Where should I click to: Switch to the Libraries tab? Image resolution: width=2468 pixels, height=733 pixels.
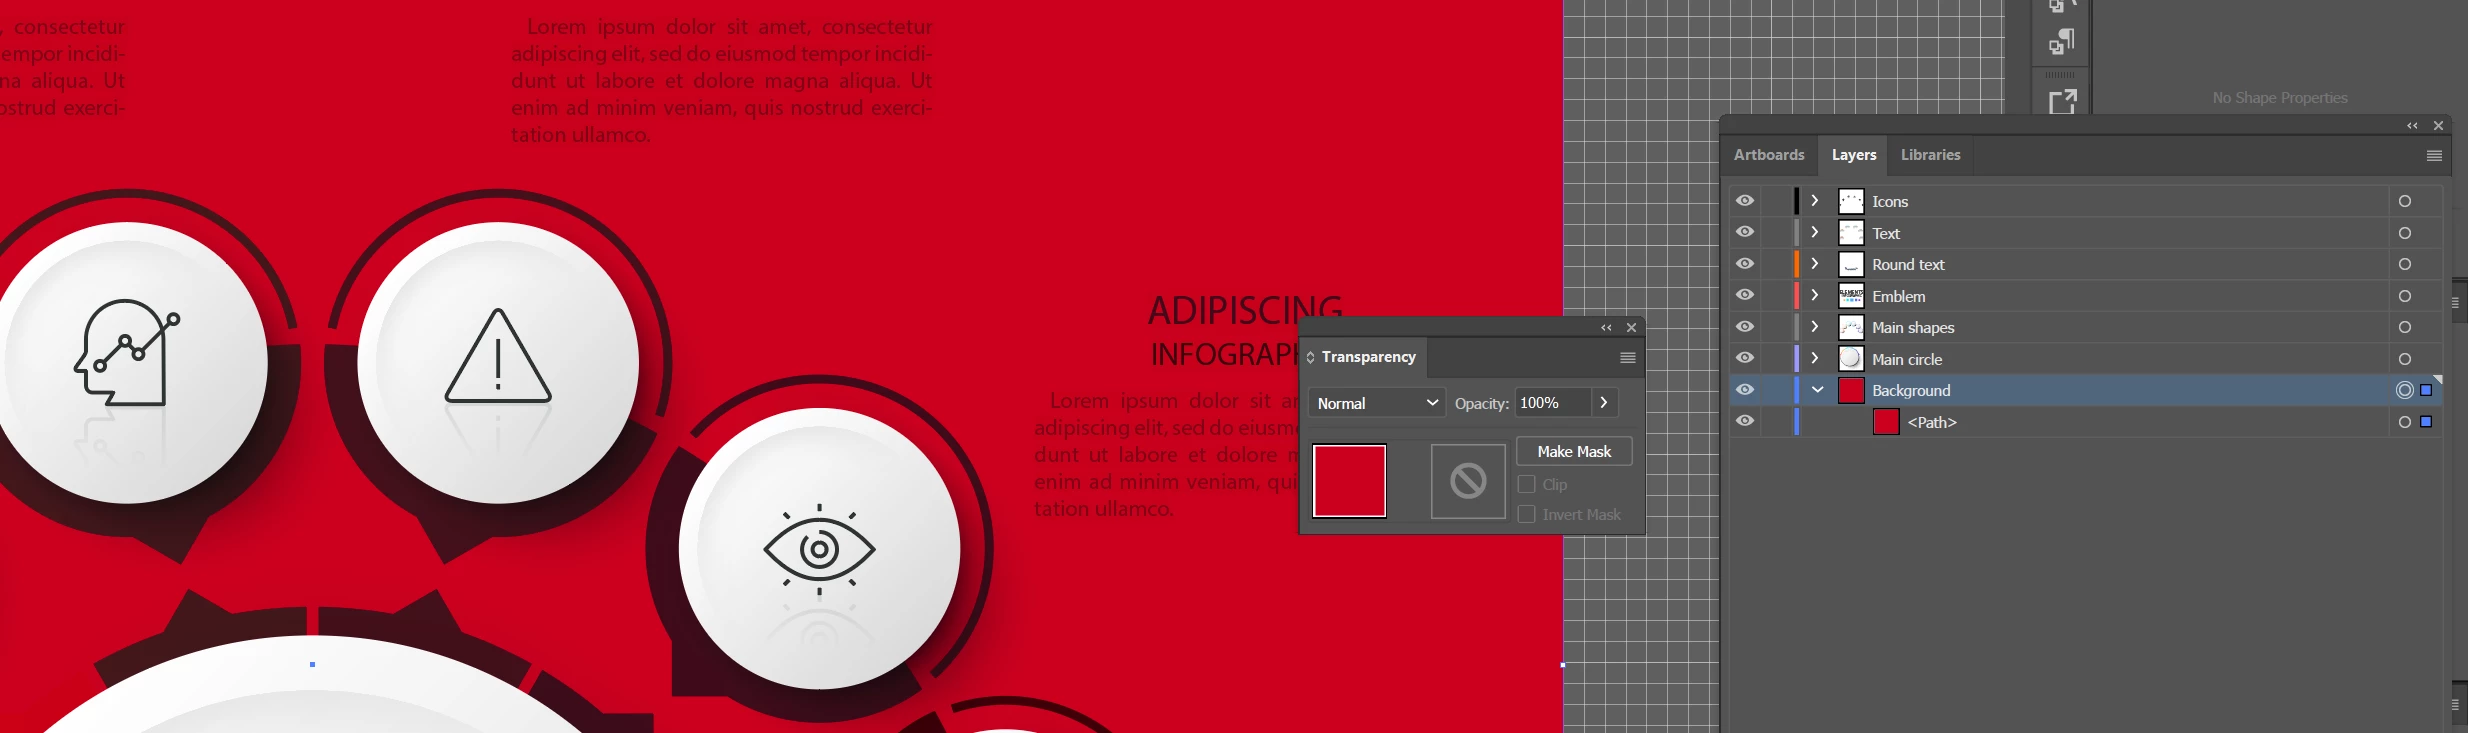coord(1930,155)
